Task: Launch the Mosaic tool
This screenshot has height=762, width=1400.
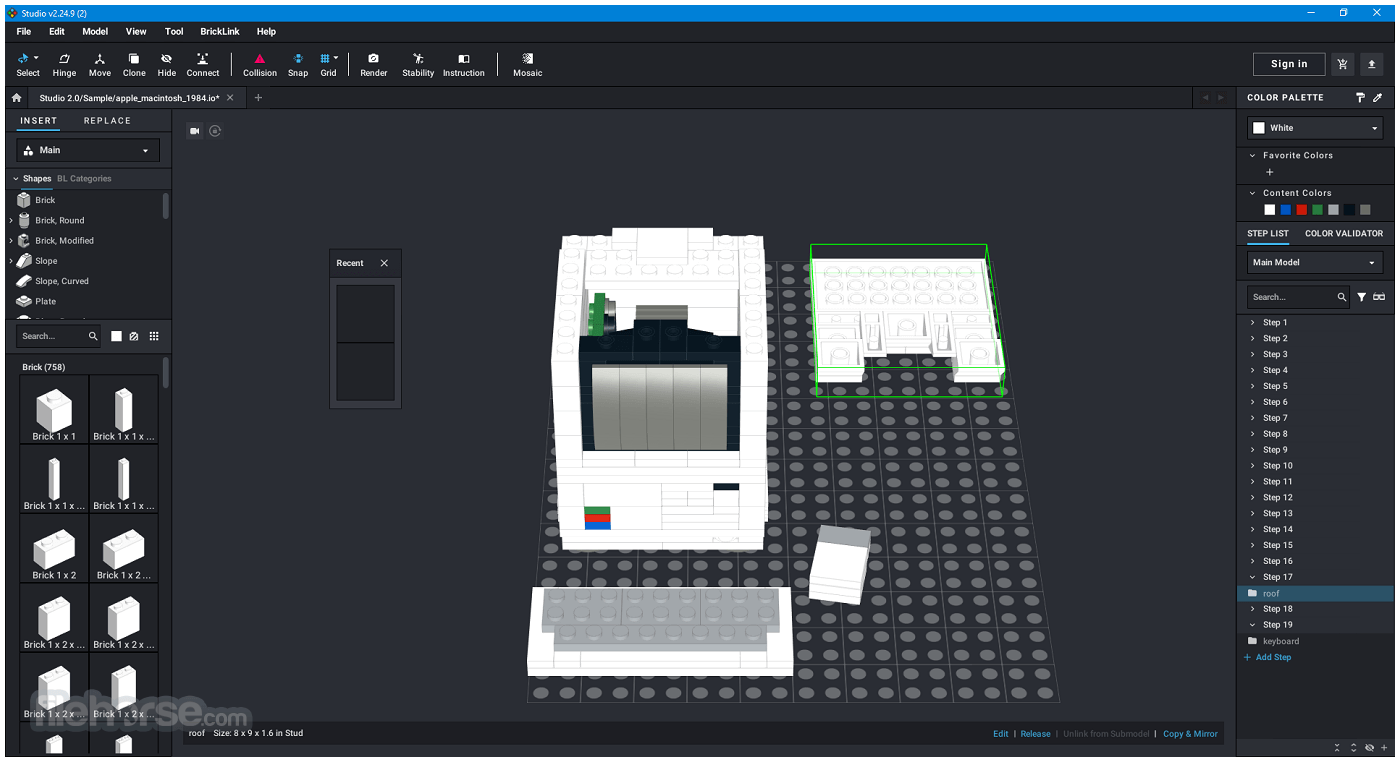Action: tap(527, 65)
